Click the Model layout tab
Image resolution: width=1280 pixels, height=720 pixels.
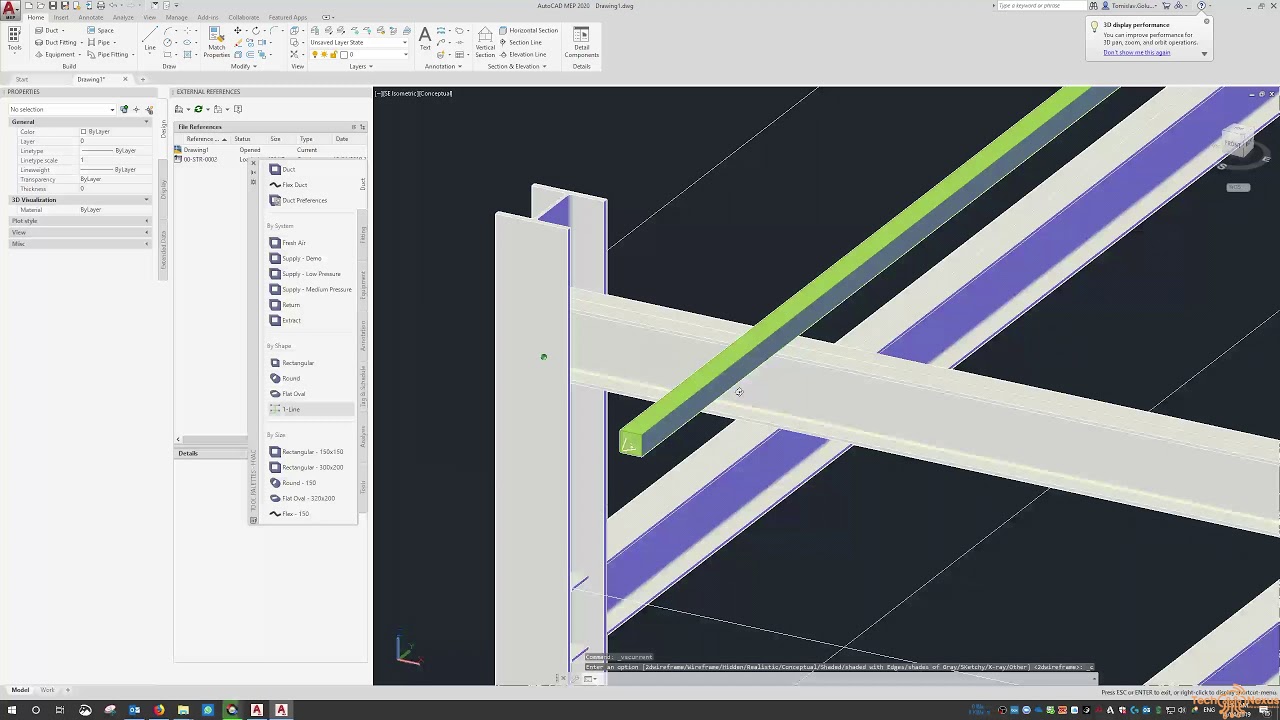click(x=20, y=690)
